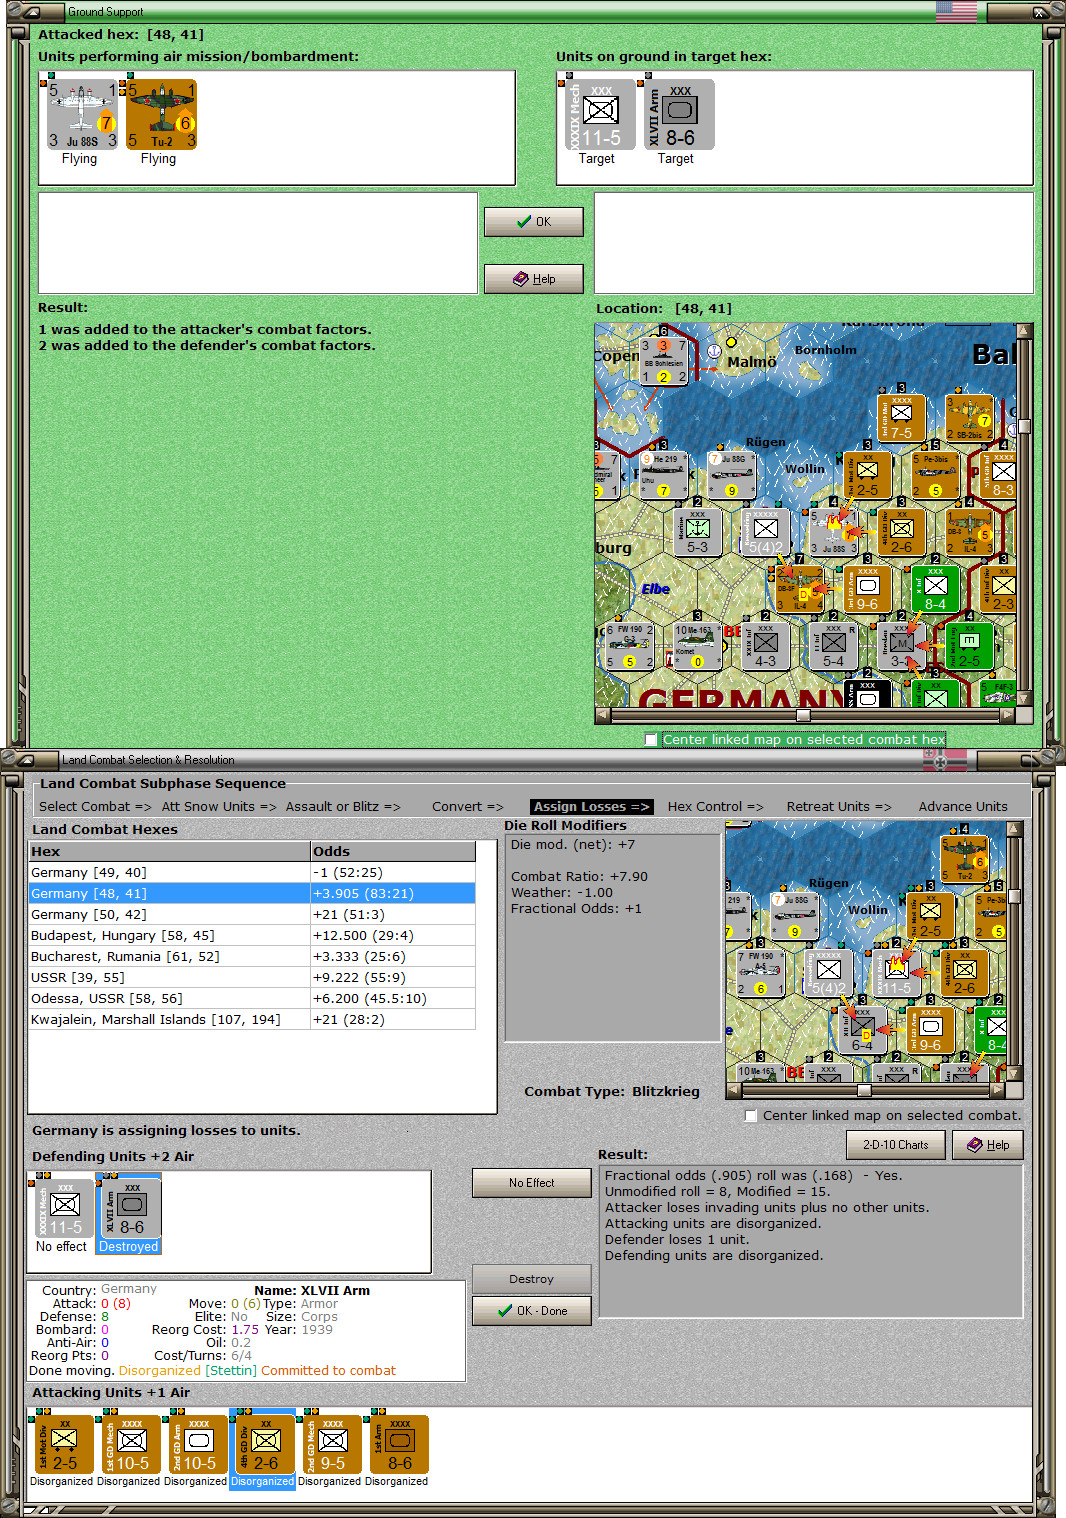Select attacking 1st GD Mech 10-5 counter
The width and height of the screenshot is (1066, 1518).
tap(130, 1443)
